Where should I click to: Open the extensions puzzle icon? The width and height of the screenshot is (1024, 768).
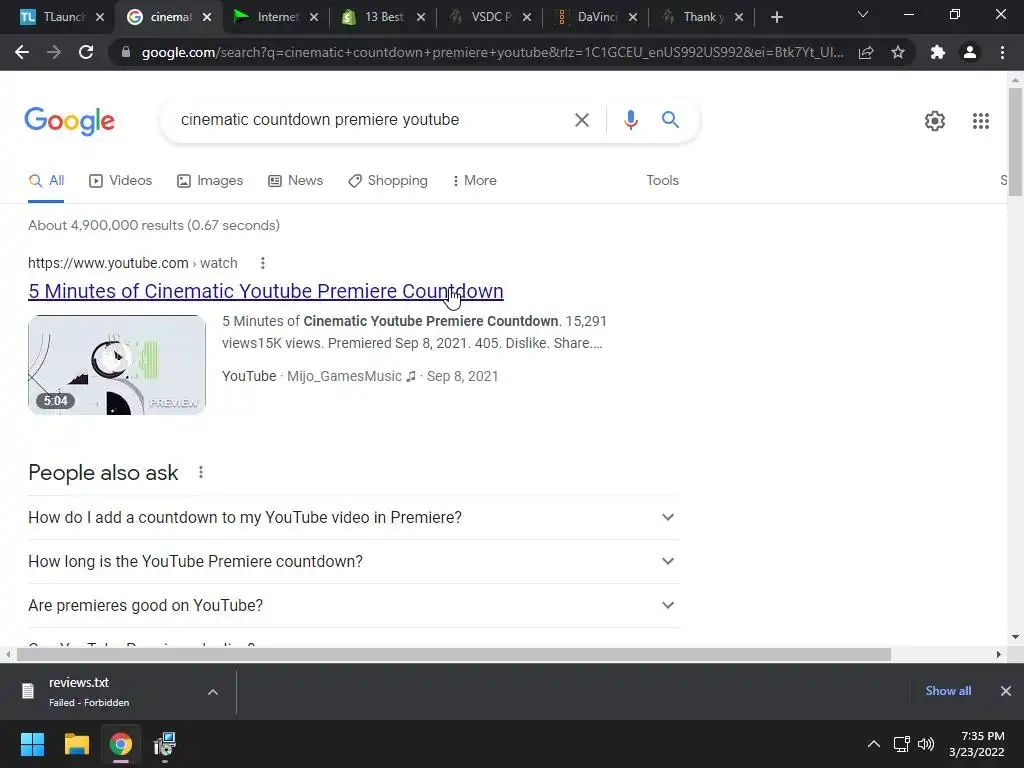coord(938,52)
